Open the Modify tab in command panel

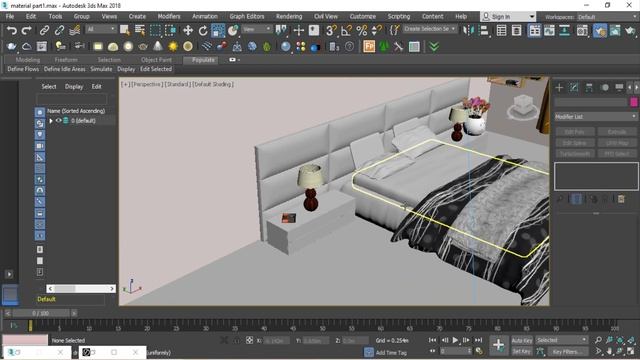click(574, 87)
